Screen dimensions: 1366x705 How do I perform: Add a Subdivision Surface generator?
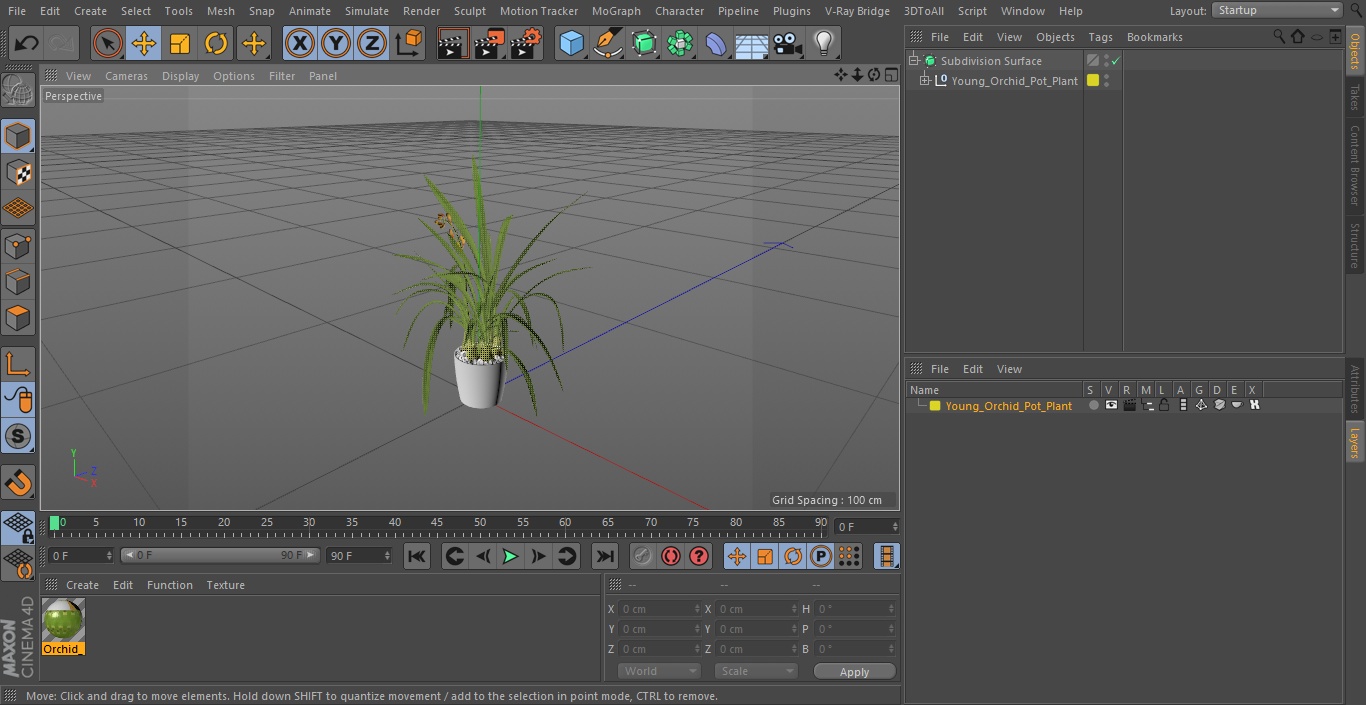coord(644,43)
